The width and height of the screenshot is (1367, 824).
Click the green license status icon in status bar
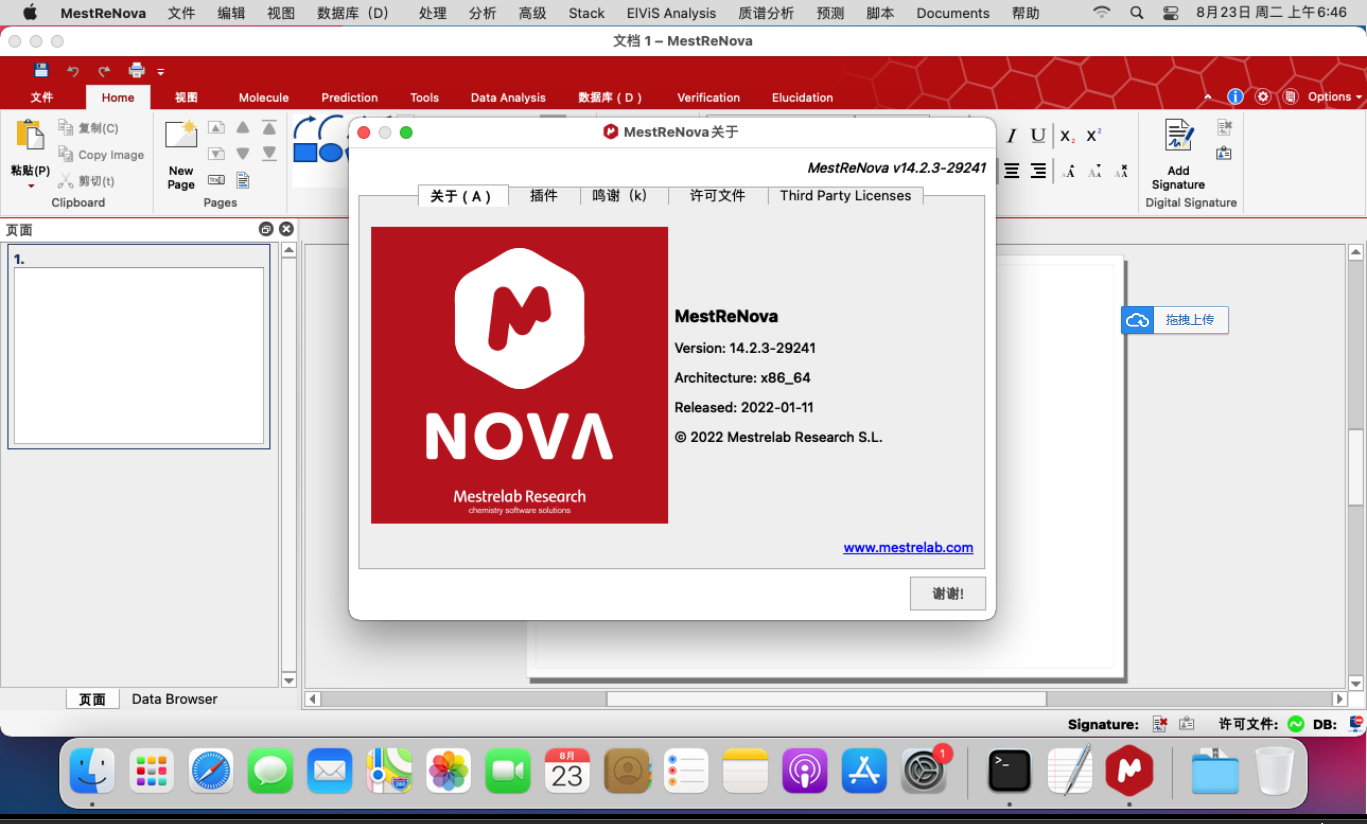(1294, 723)
